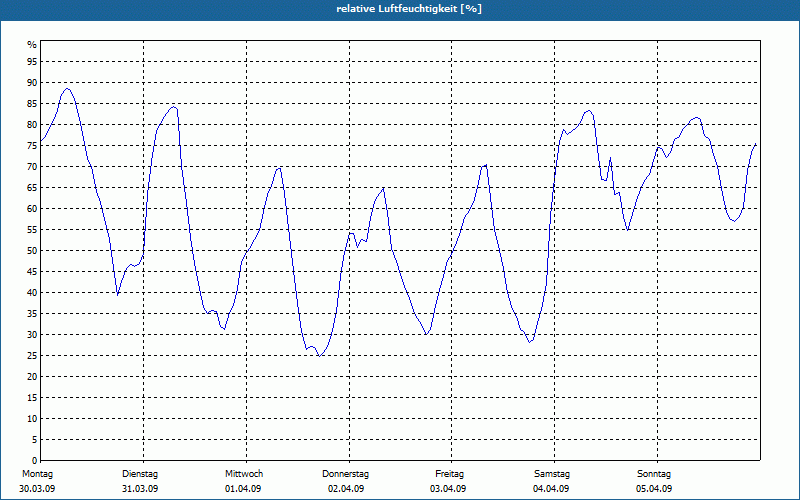Click the 'Samstag' day label
This screenshot has height=500, width=800.
(552, 474)
